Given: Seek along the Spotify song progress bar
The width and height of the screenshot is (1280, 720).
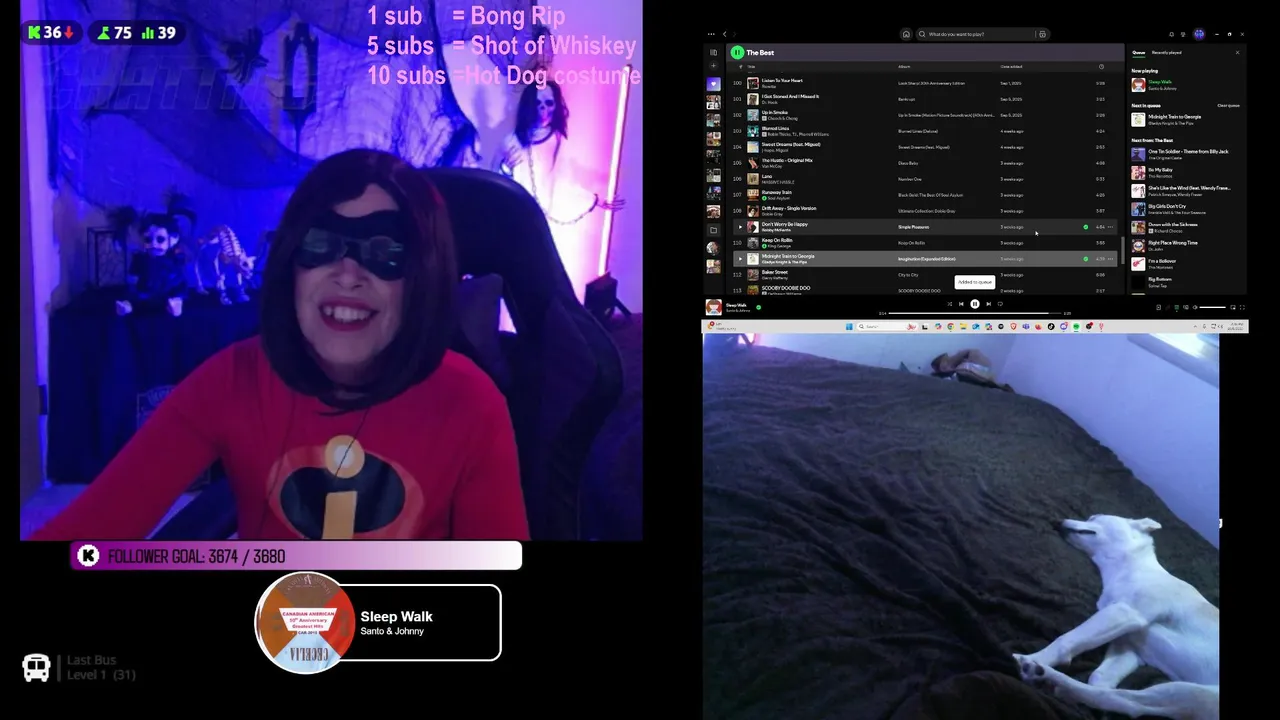Looking at the screenshot, I should click(975, 313).
